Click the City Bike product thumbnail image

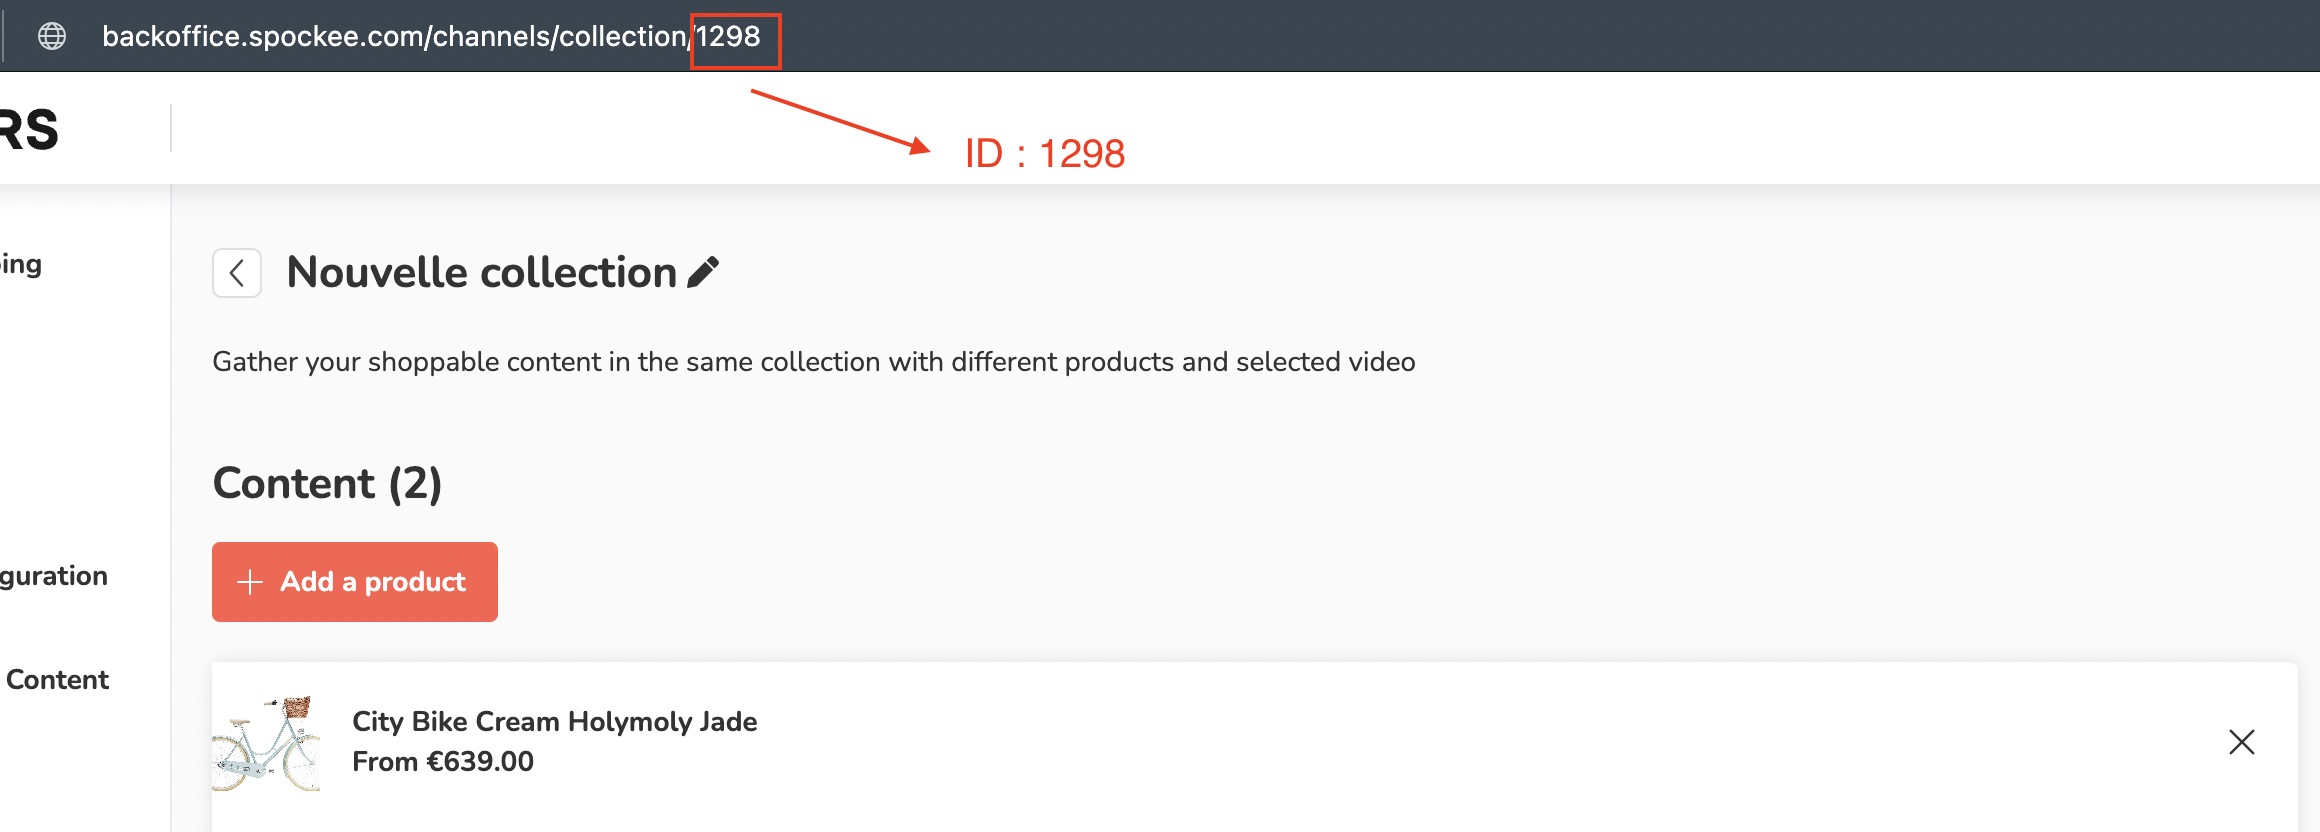pyautogui.click(x=267, y=743)
